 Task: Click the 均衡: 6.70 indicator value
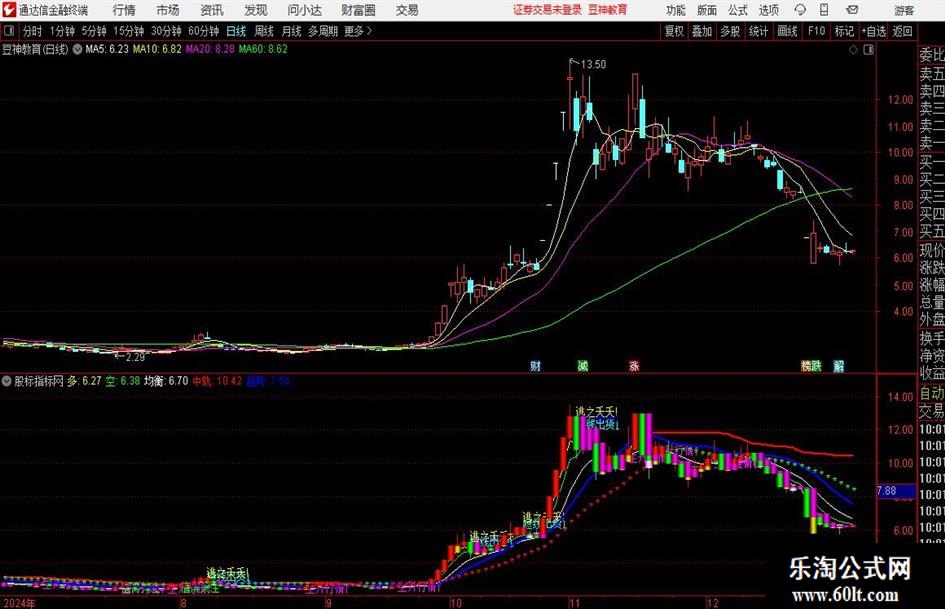166,381
